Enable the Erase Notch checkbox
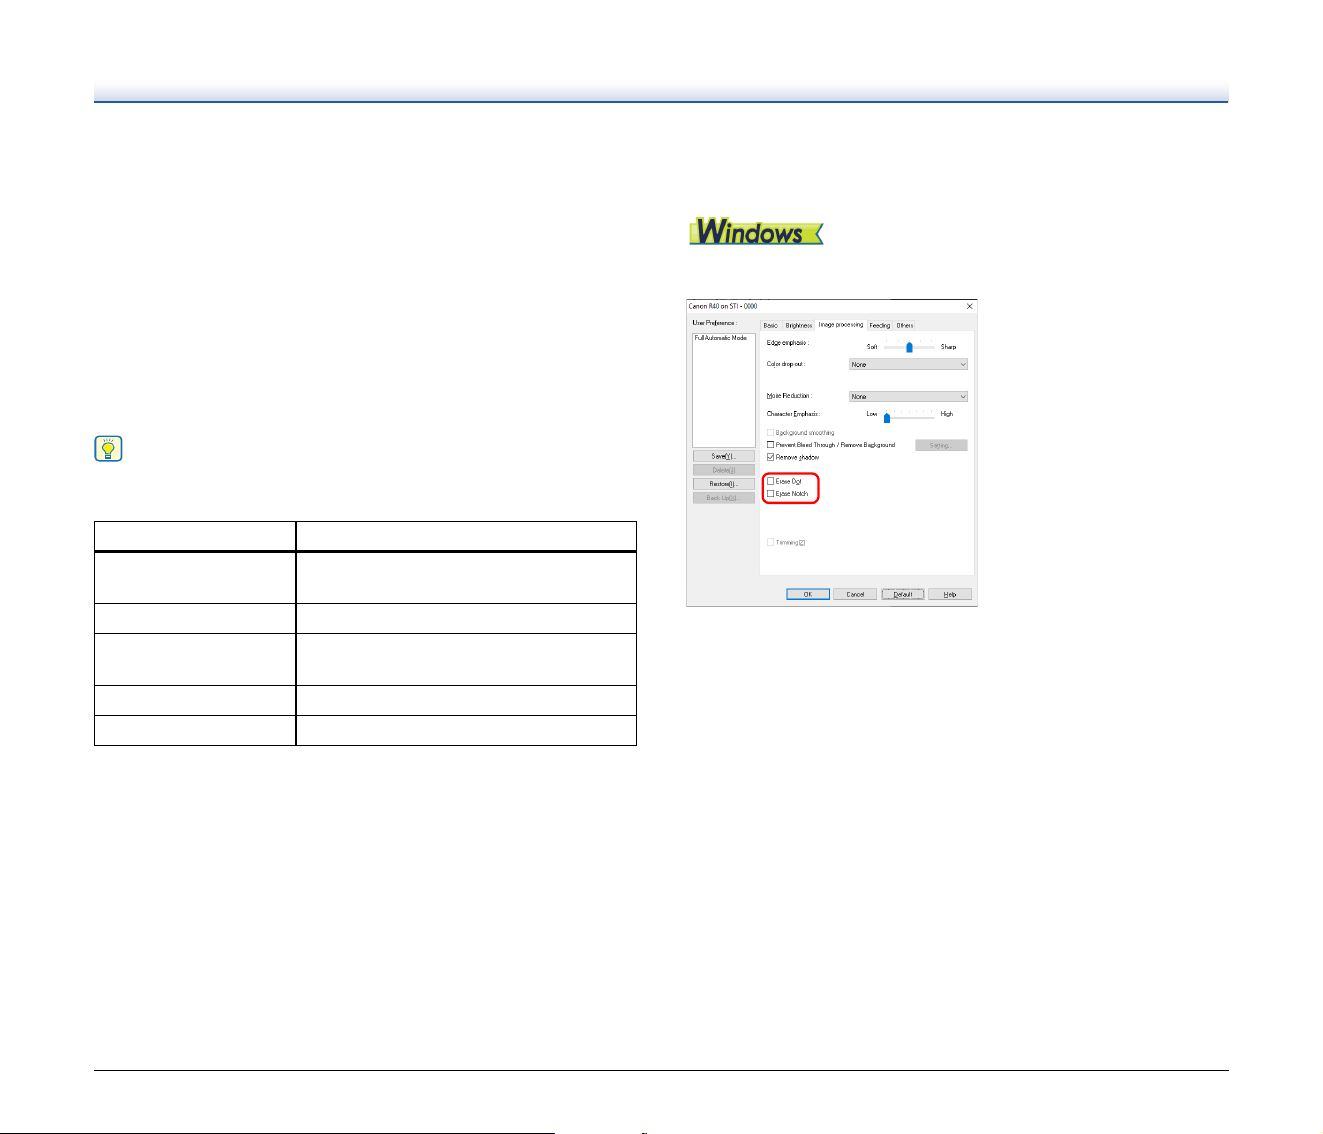1323x1134 pixels. pos(770,494)
